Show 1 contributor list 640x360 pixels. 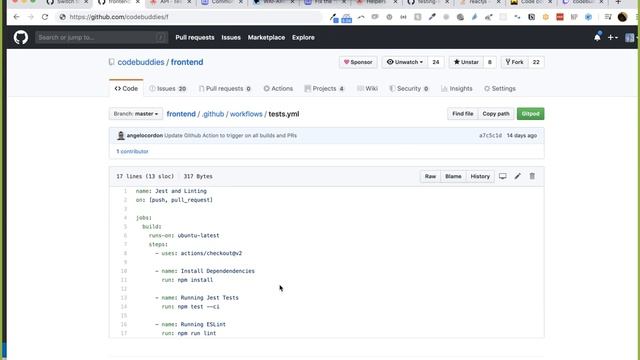132,151
